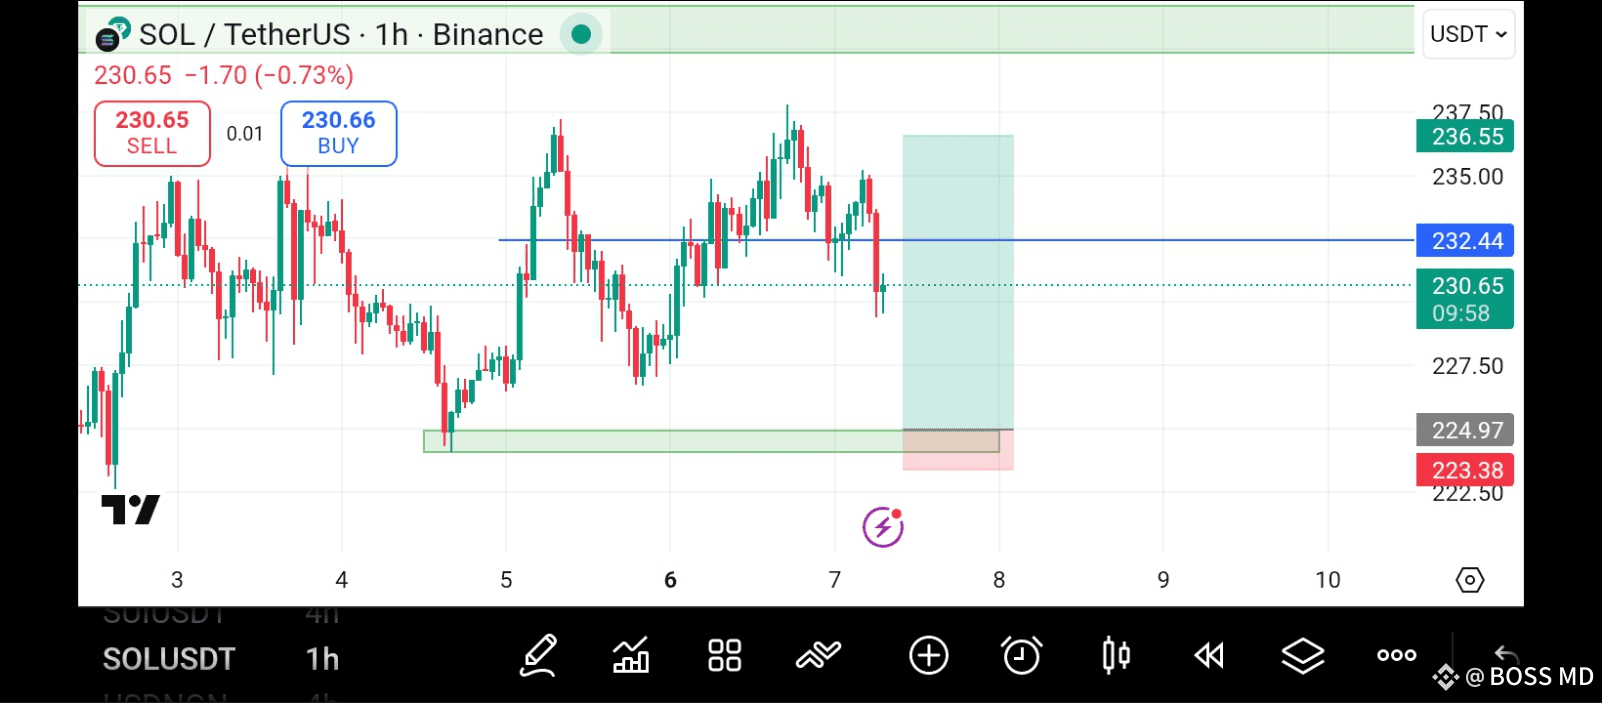Image resolution: width=1602 pixels, height=703 pixels.
Task: Click date 8 on time axis
Action: coord(999,580)
